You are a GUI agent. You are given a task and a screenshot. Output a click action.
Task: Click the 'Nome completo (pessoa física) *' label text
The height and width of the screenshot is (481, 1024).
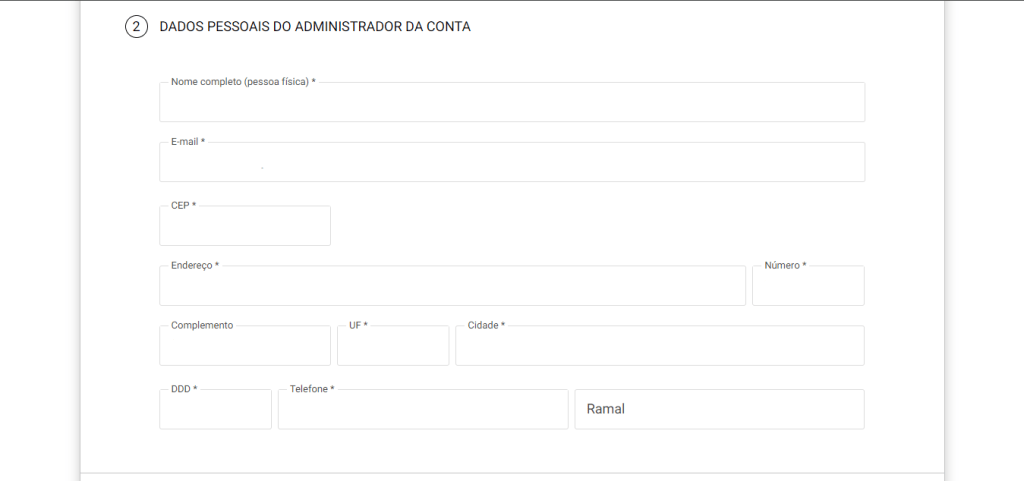coord(243,82)
